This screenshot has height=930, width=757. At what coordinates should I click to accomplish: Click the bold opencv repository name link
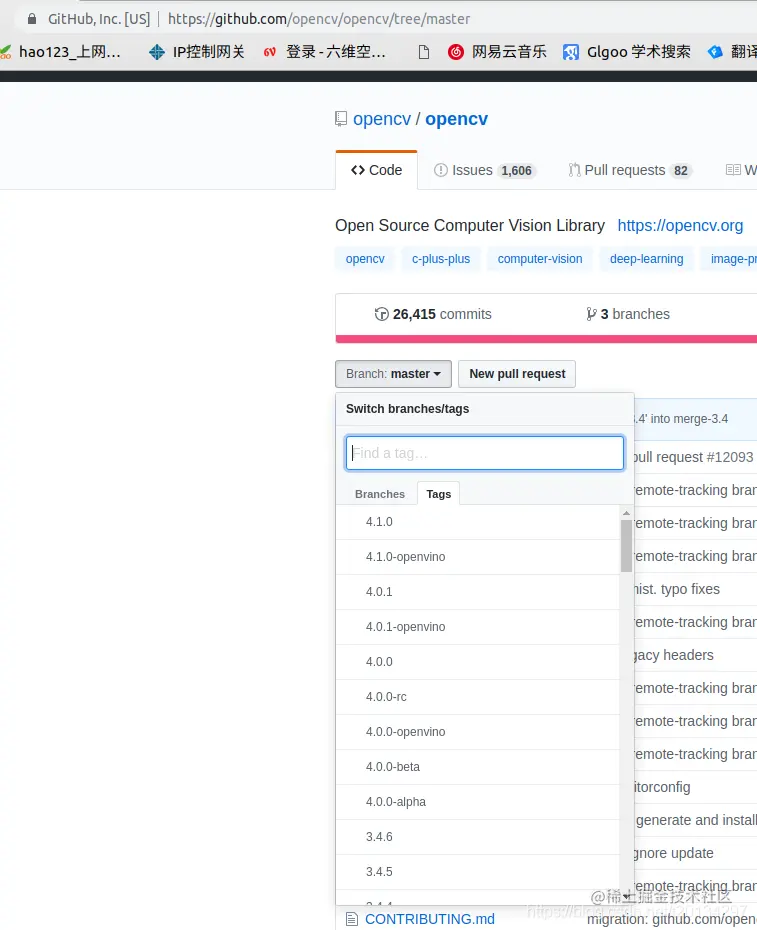click(x=456, y=119)
